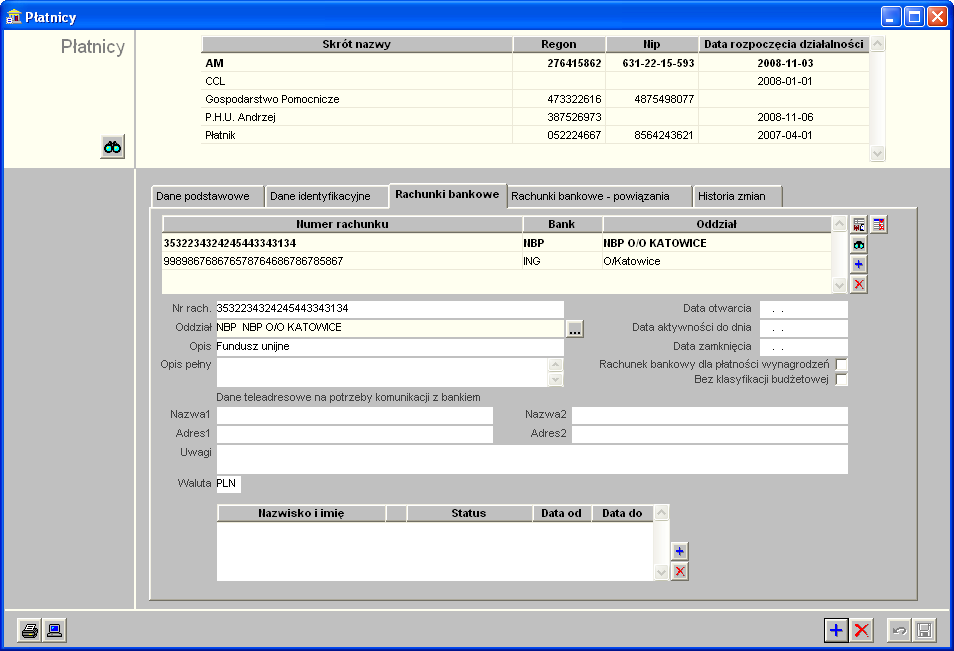Delete payer with bottom red X button

click(x=861, y=630)
